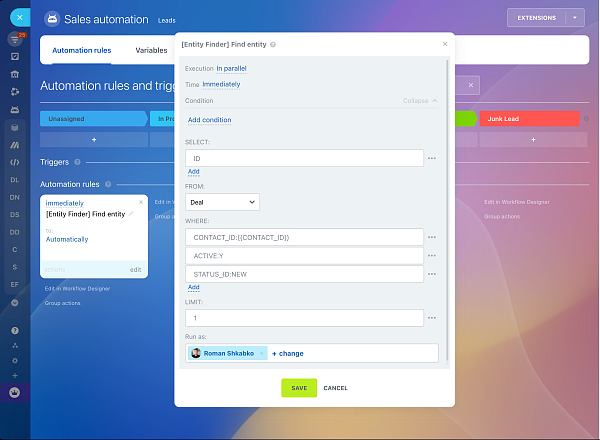The width and height of the screenshot is (600, 440).
Task: Click the STATUS_ID:NEW where field
Action: tap(304, 273)
